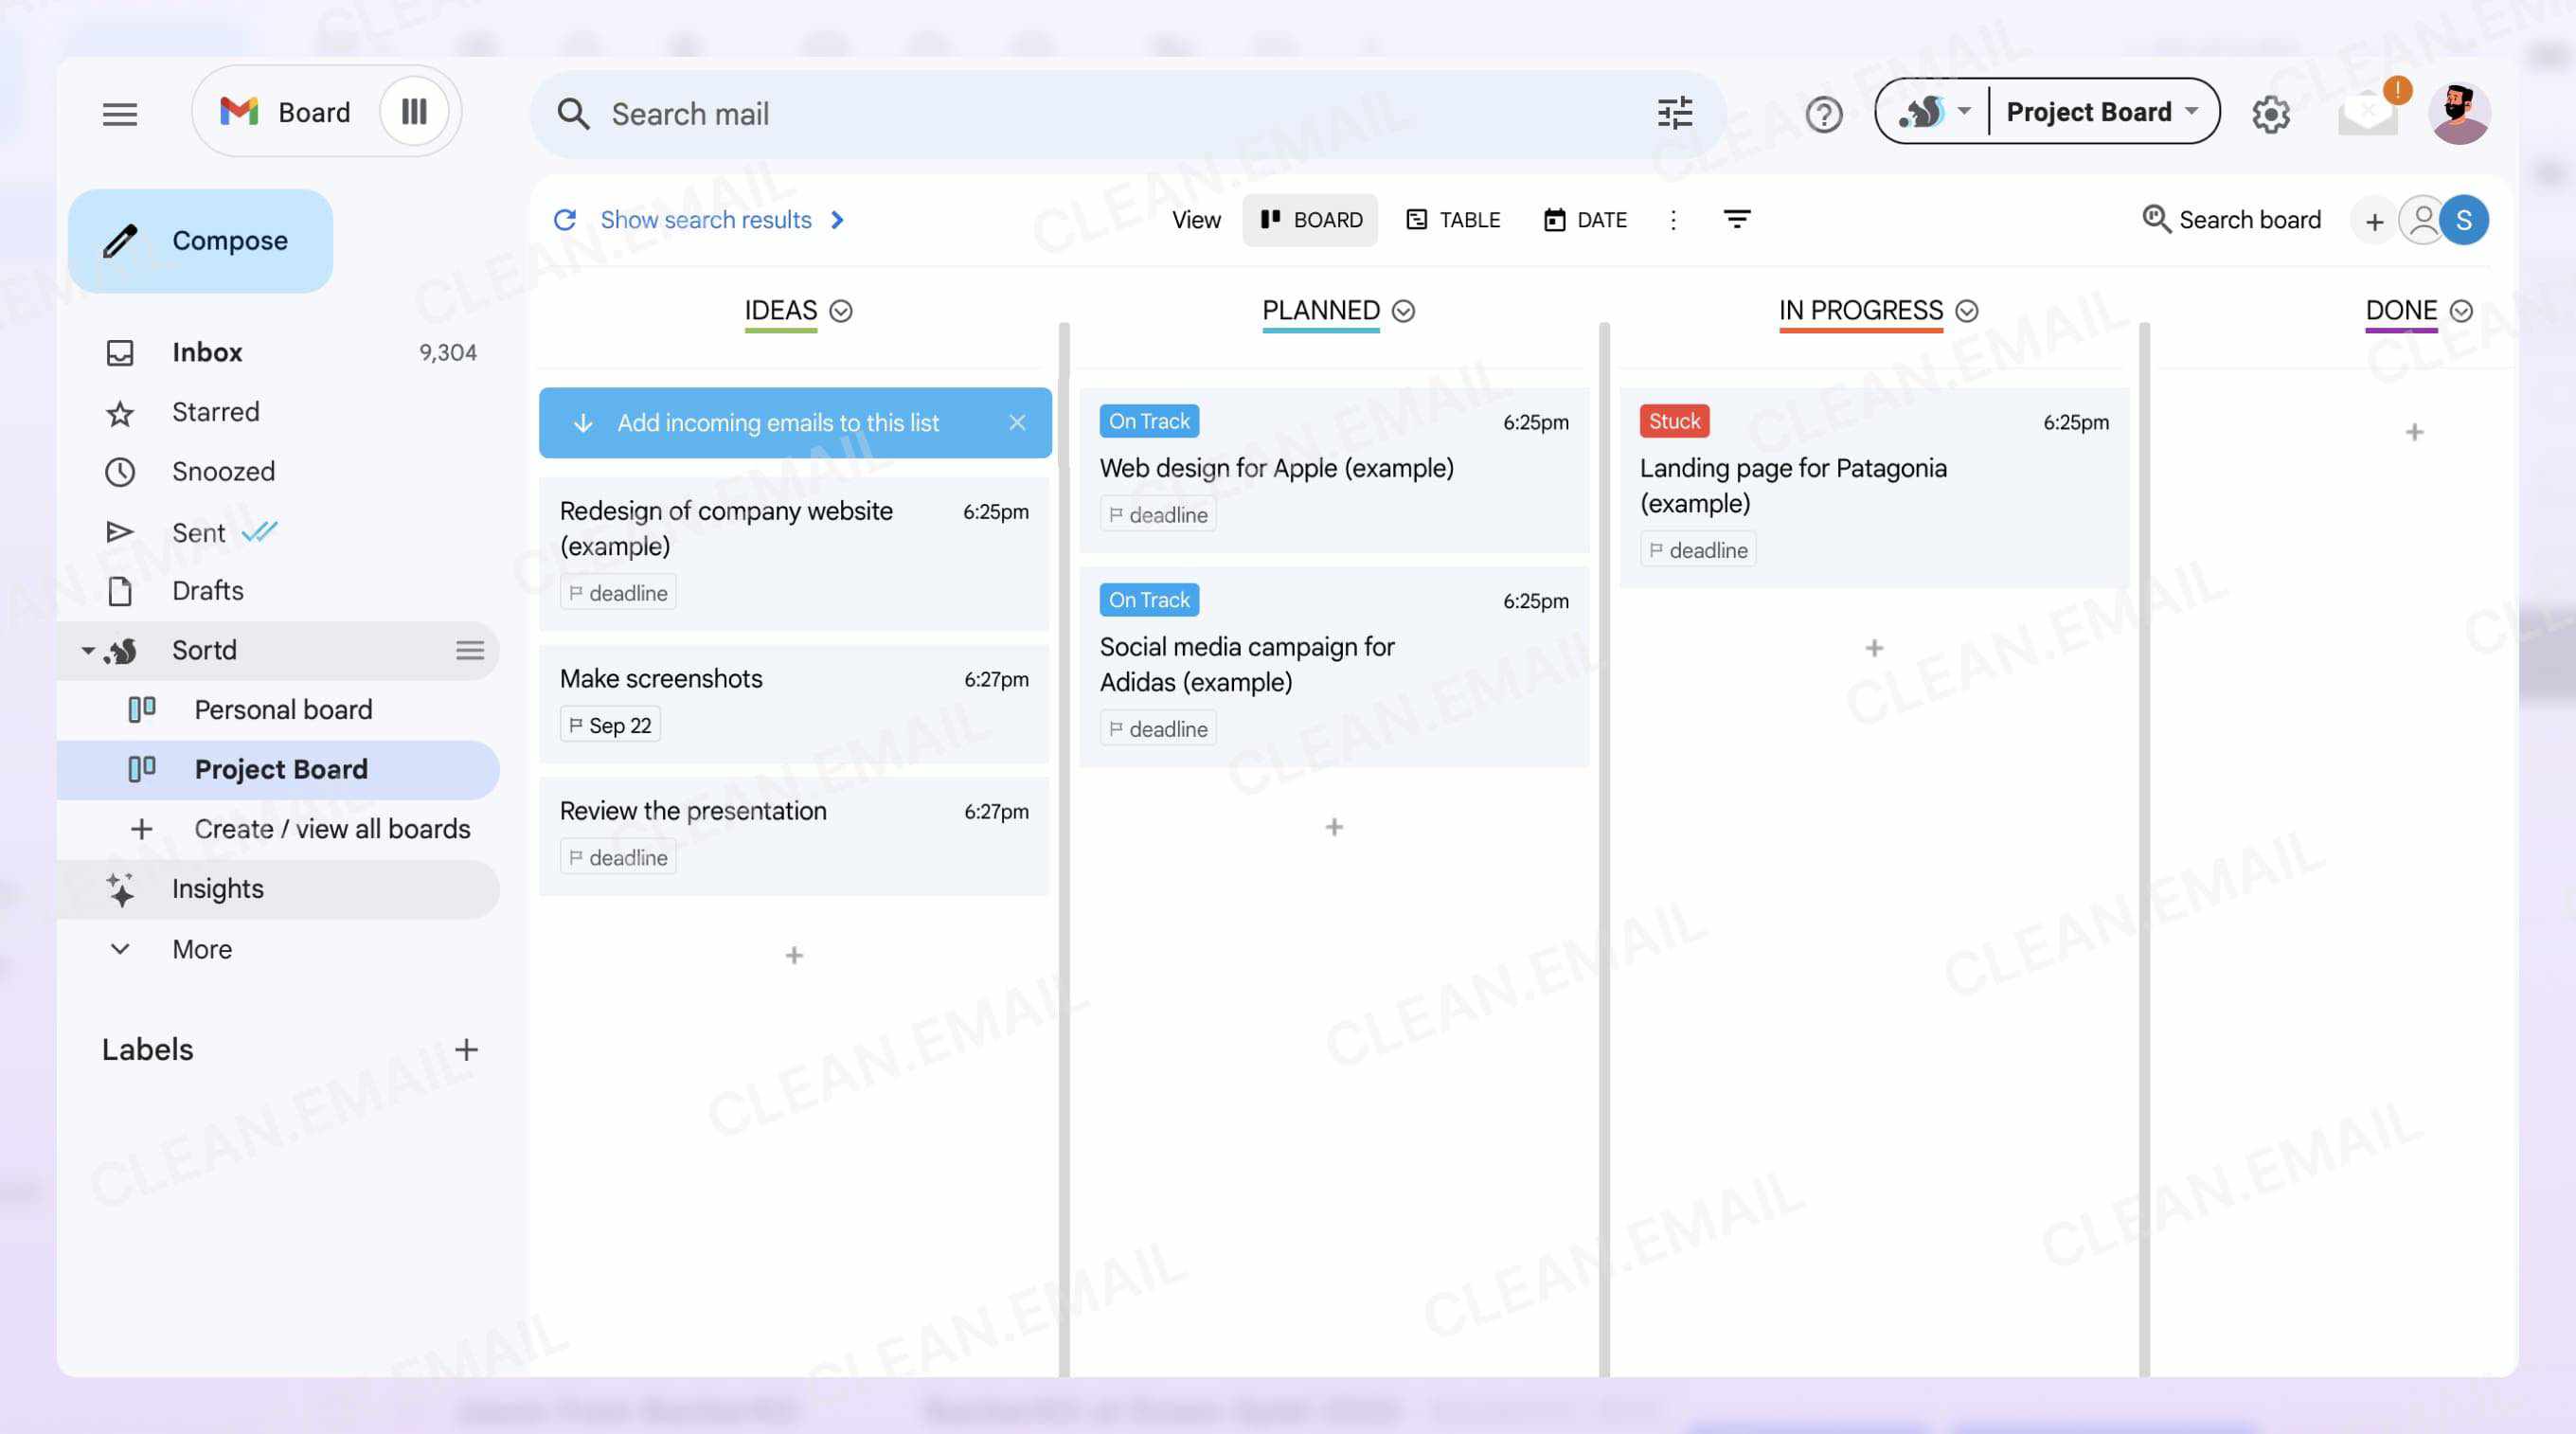Expand the More section in sidebar
This screenshot has width=2576, height=1434.
[x=119, y=949]
